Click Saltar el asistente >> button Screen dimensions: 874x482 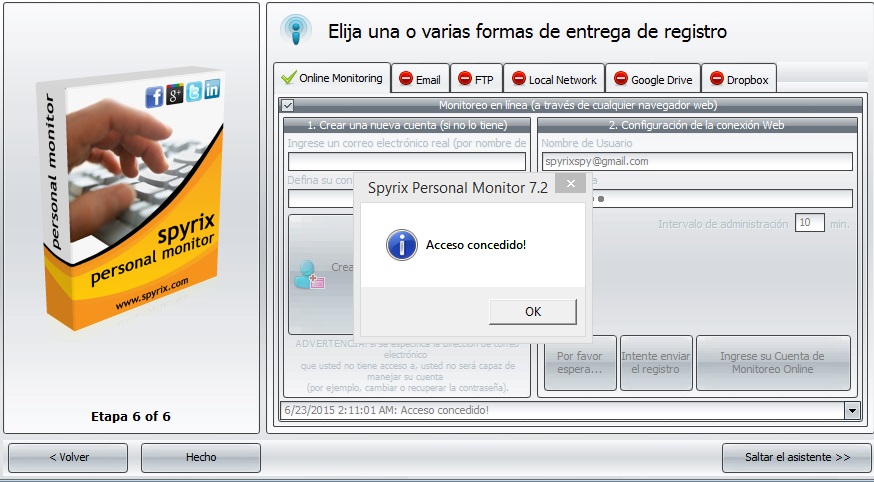click(x=797, y=457)
